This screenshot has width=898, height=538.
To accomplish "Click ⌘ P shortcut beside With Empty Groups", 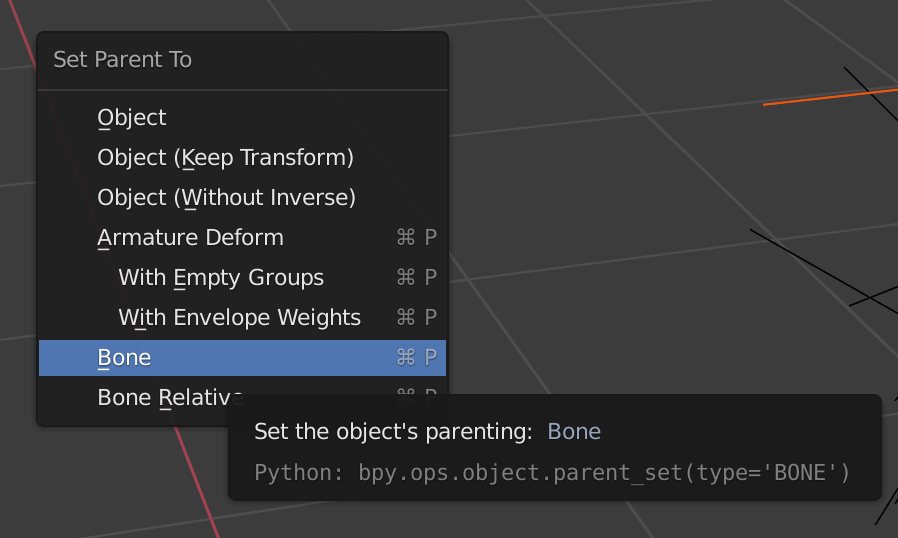I will [x=417, y=278].
